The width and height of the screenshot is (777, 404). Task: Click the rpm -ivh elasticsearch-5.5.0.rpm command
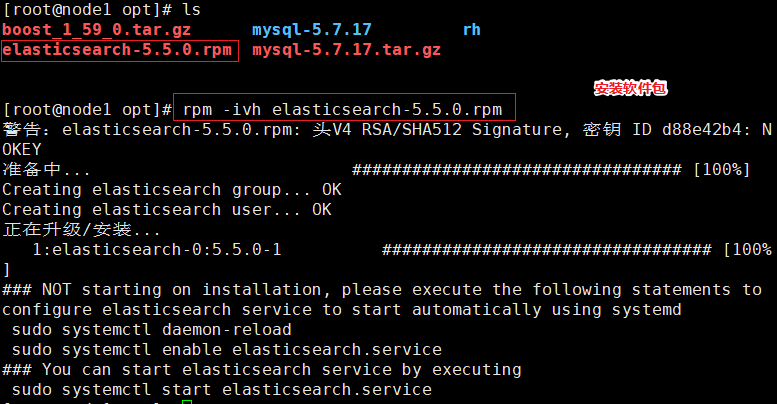point(342,110)
